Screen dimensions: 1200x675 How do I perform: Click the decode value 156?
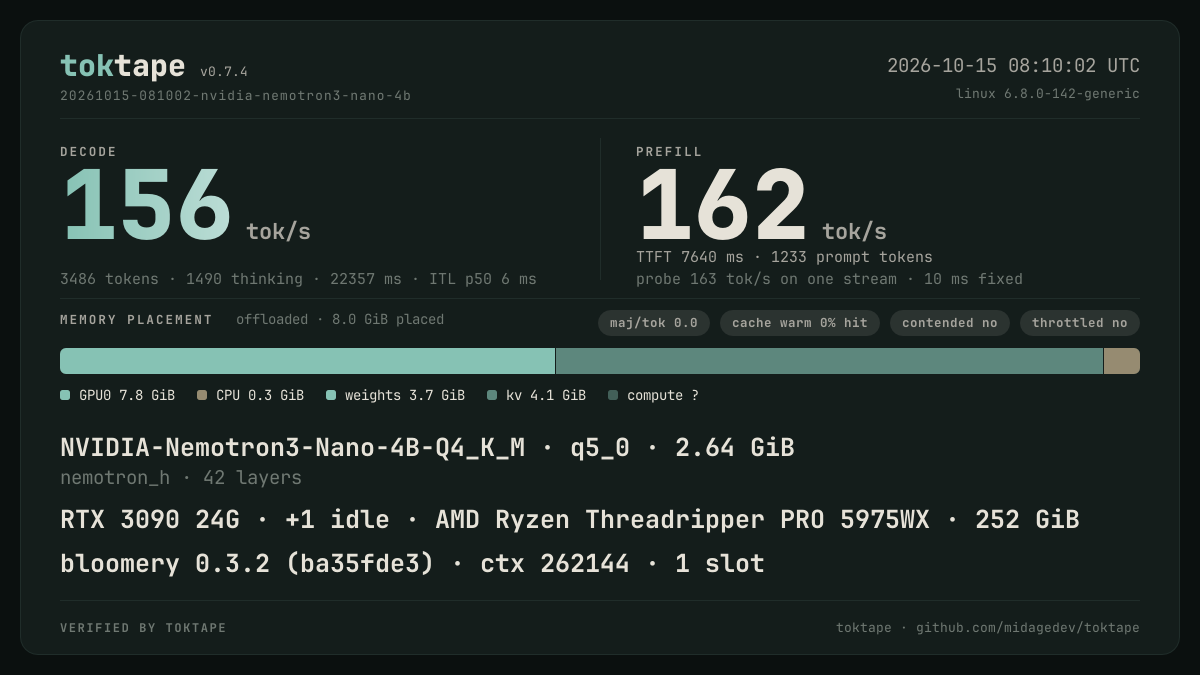pos(146,207)
